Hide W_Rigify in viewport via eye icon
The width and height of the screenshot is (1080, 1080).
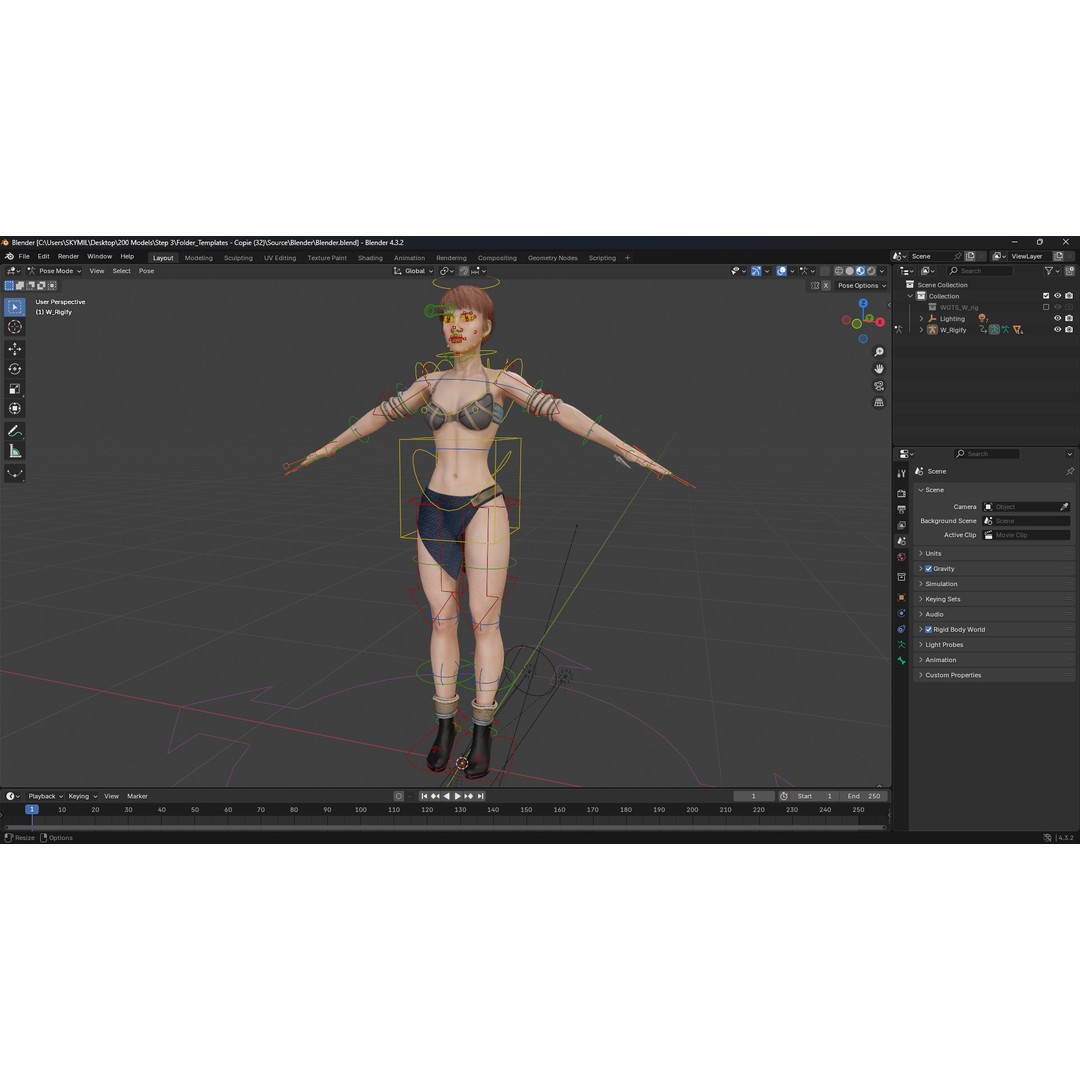pos(1057,329)
